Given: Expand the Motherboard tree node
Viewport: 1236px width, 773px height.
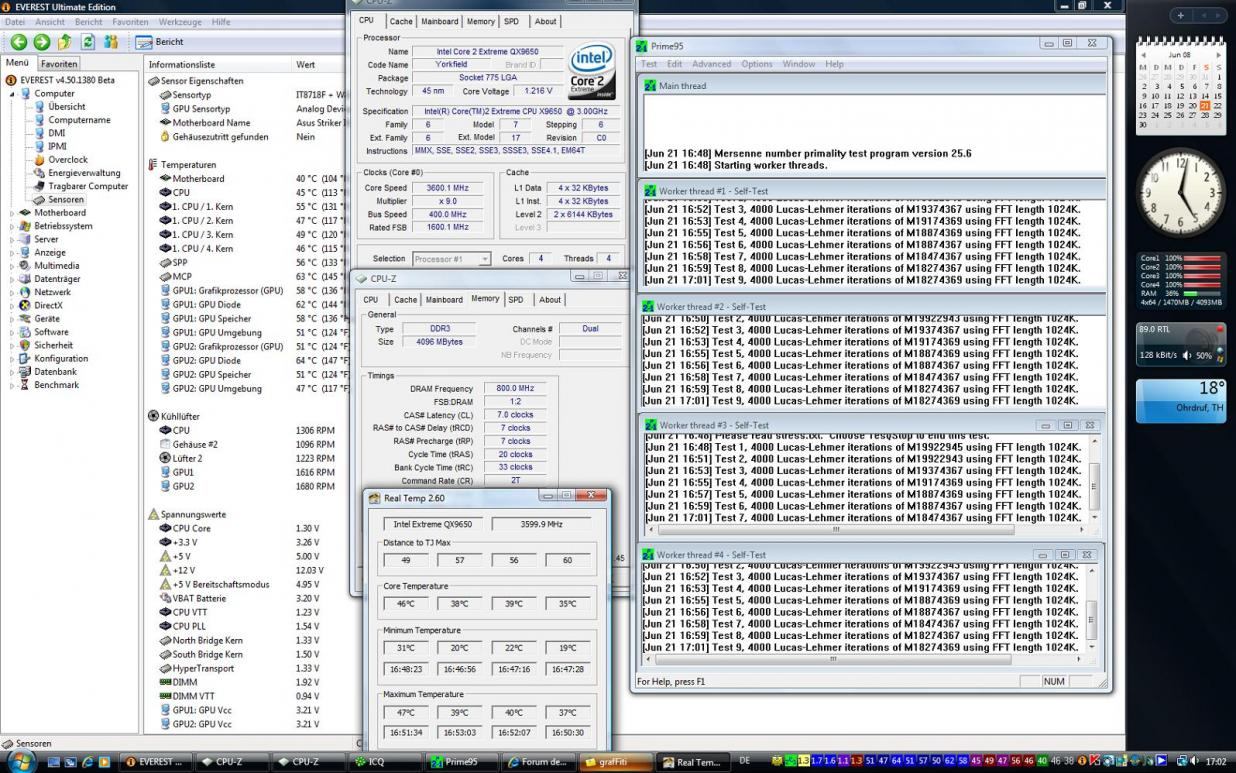Looking at the screenshot, I should 13,213.
